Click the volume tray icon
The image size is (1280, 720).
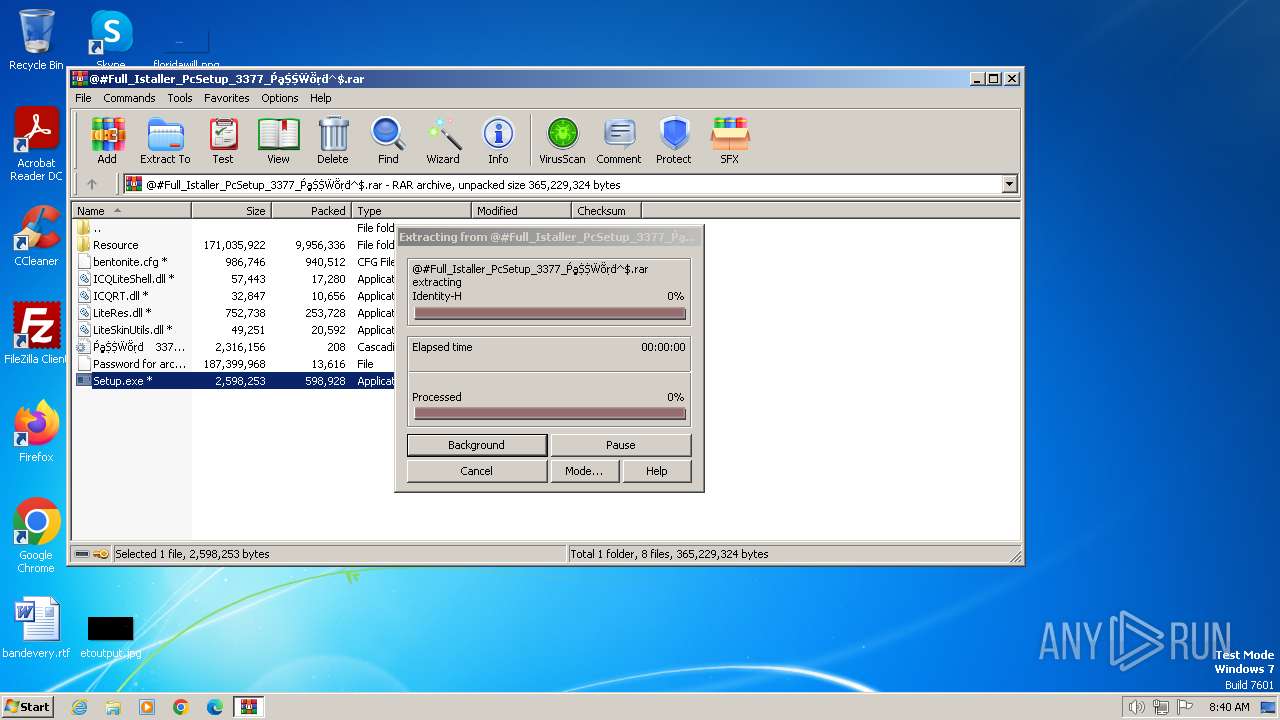[x=1136, y=707]
